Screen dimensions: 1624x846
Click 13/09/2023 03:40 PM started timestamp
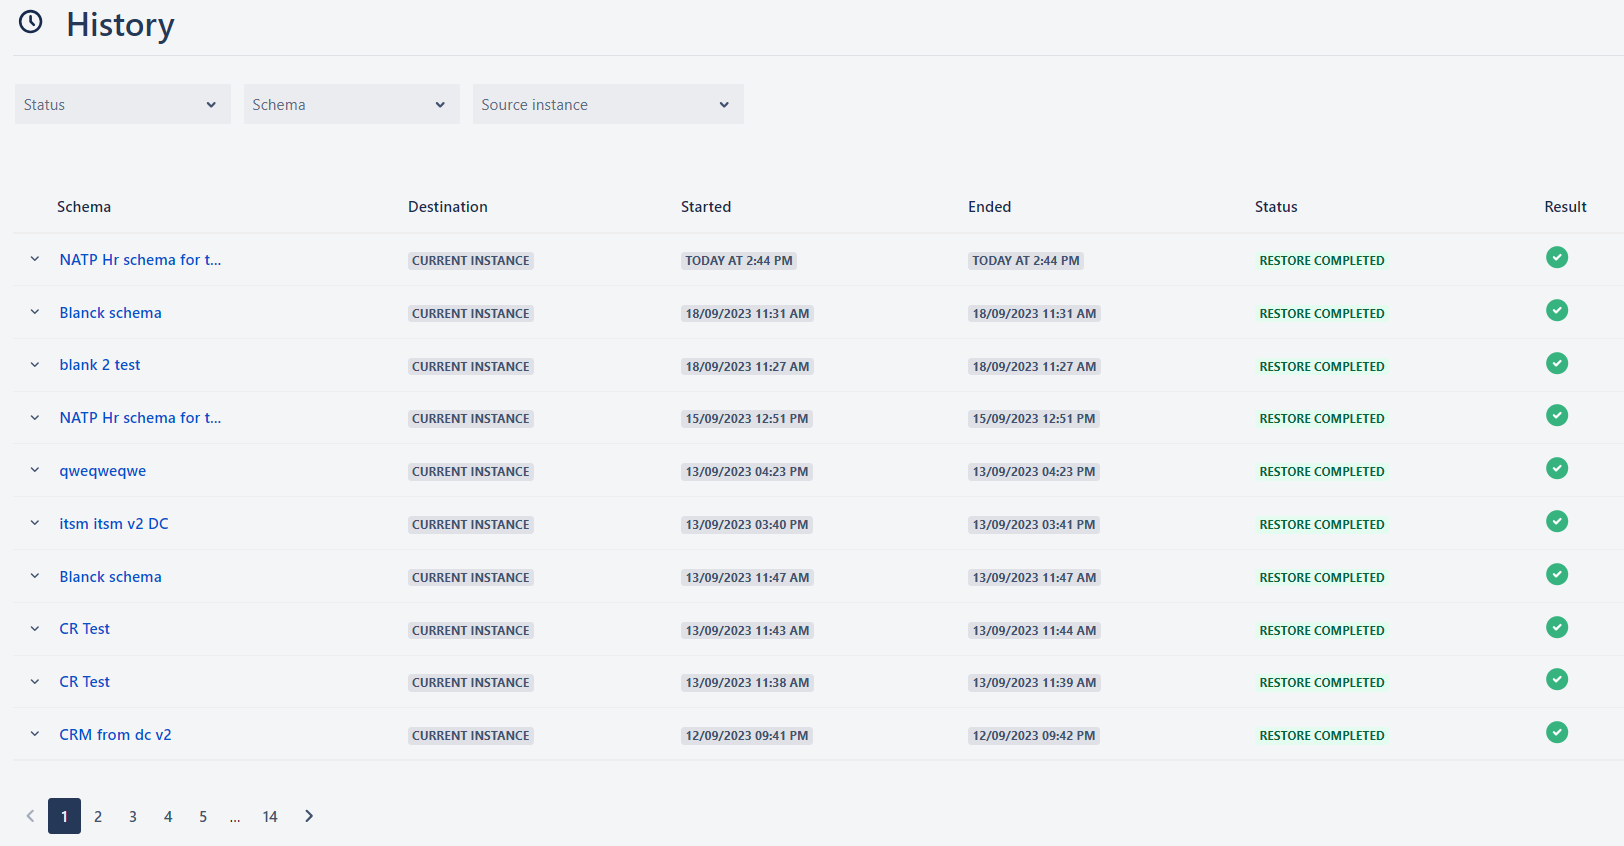[747, 525]
